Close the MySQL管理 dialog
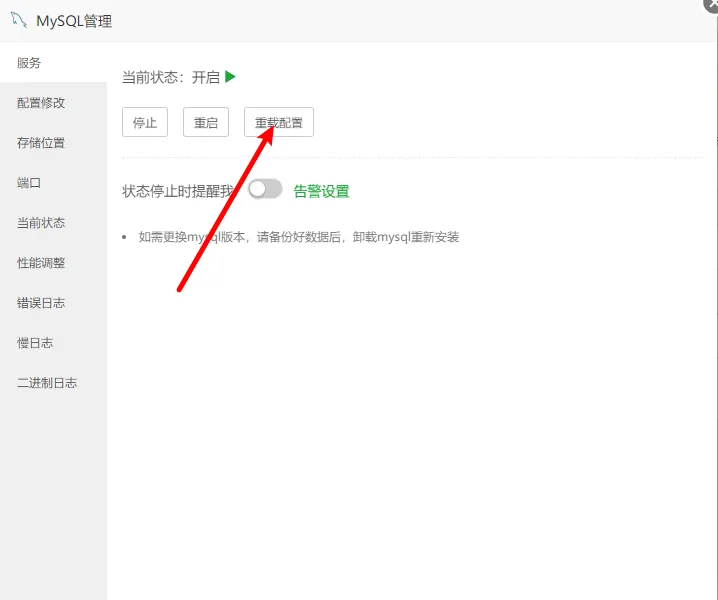Image resolution: width=718 pixels, height=600 pixels. [x=711, y=4]
